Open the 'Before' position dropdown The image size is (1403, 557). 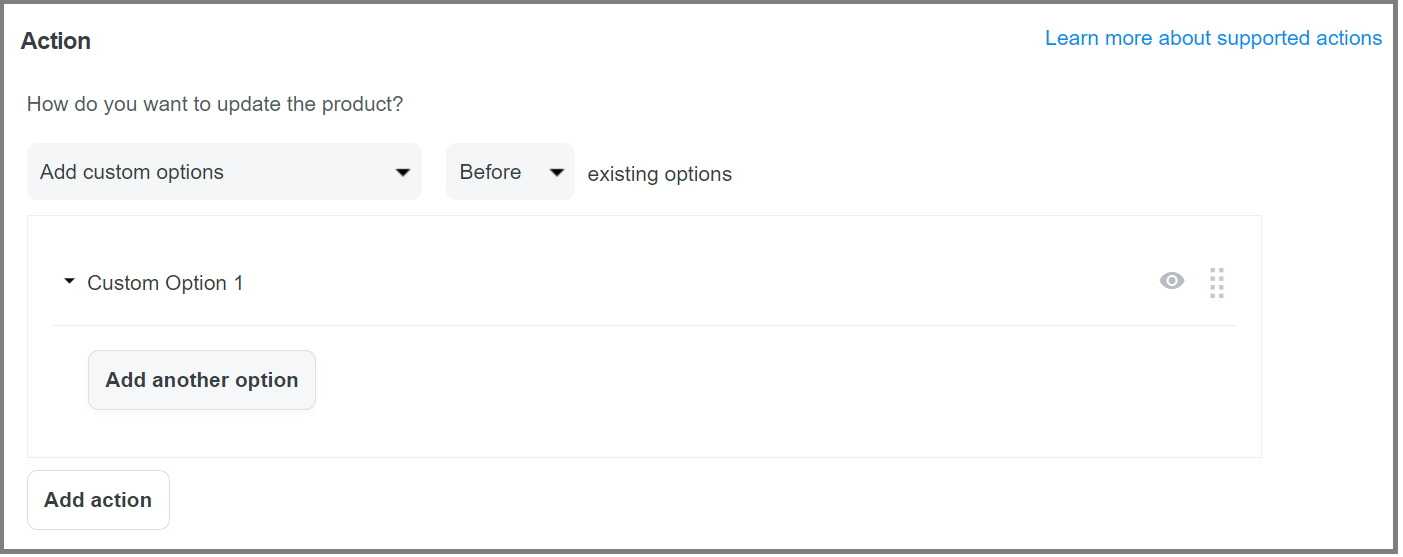[x=510, y=172]
